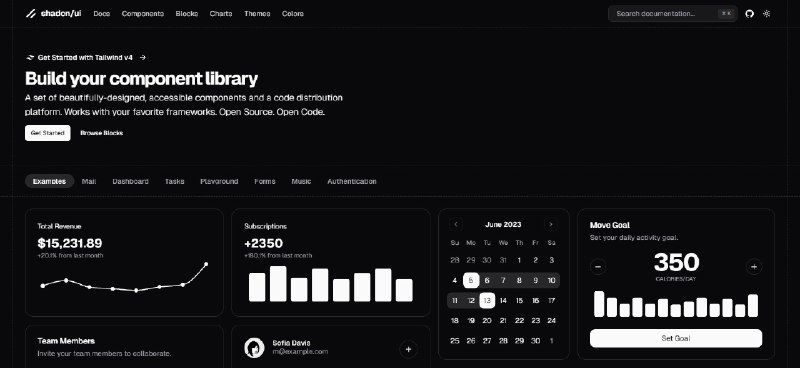The height and width of the screenshot is (368, 800).
Task: Go to next month in calendar
Action: pos(550,225)
